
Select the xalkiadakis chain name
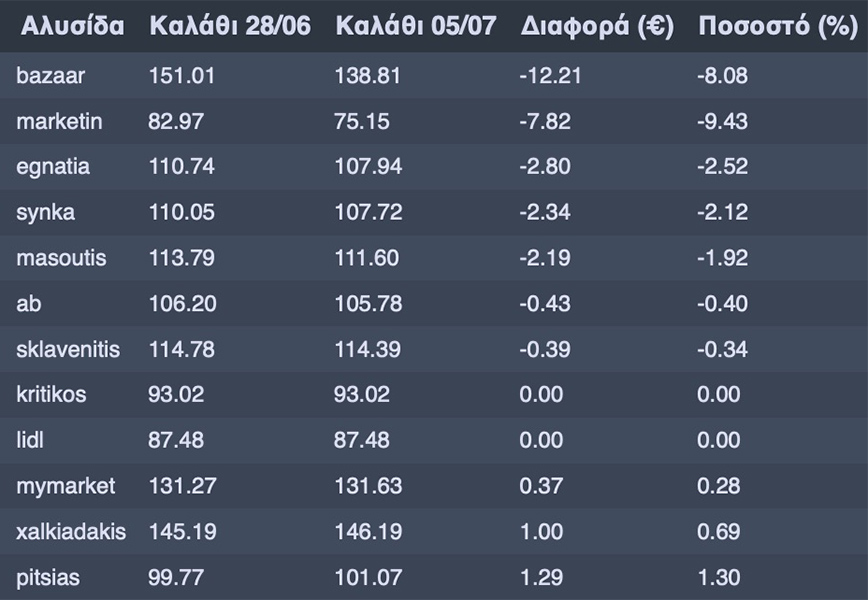71,531
